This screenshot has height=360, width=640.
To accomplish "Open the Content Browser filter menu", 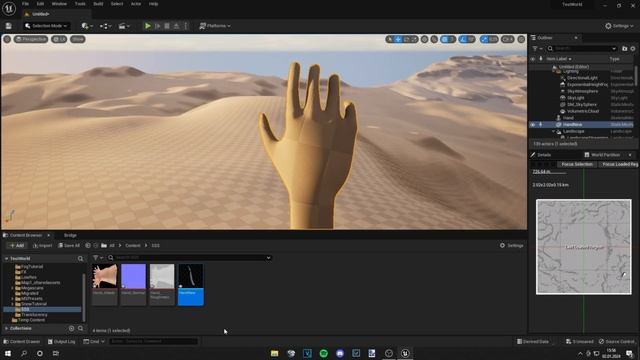I will (x=98, y=258).
